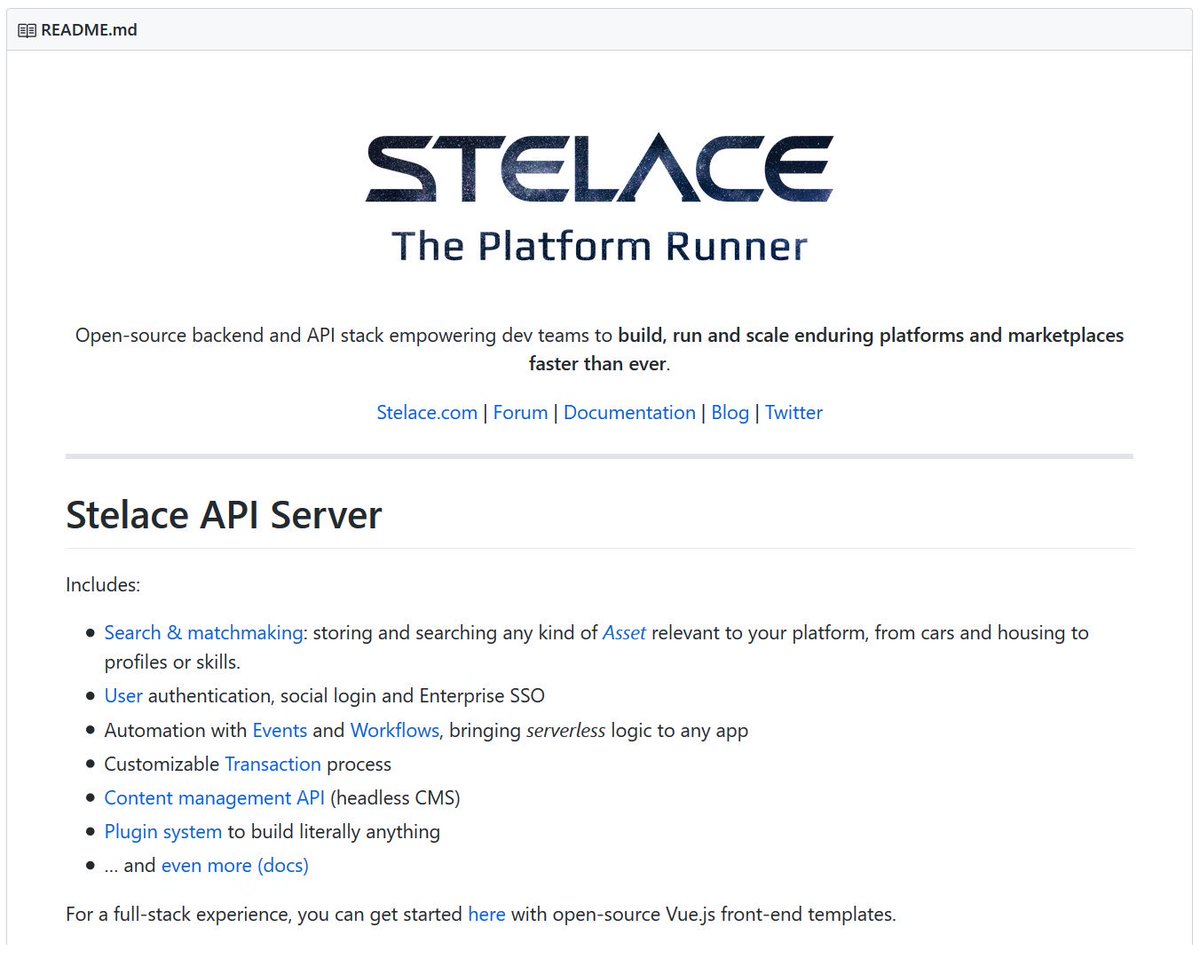
Task: Open the Documentation link
Action: 629,412
